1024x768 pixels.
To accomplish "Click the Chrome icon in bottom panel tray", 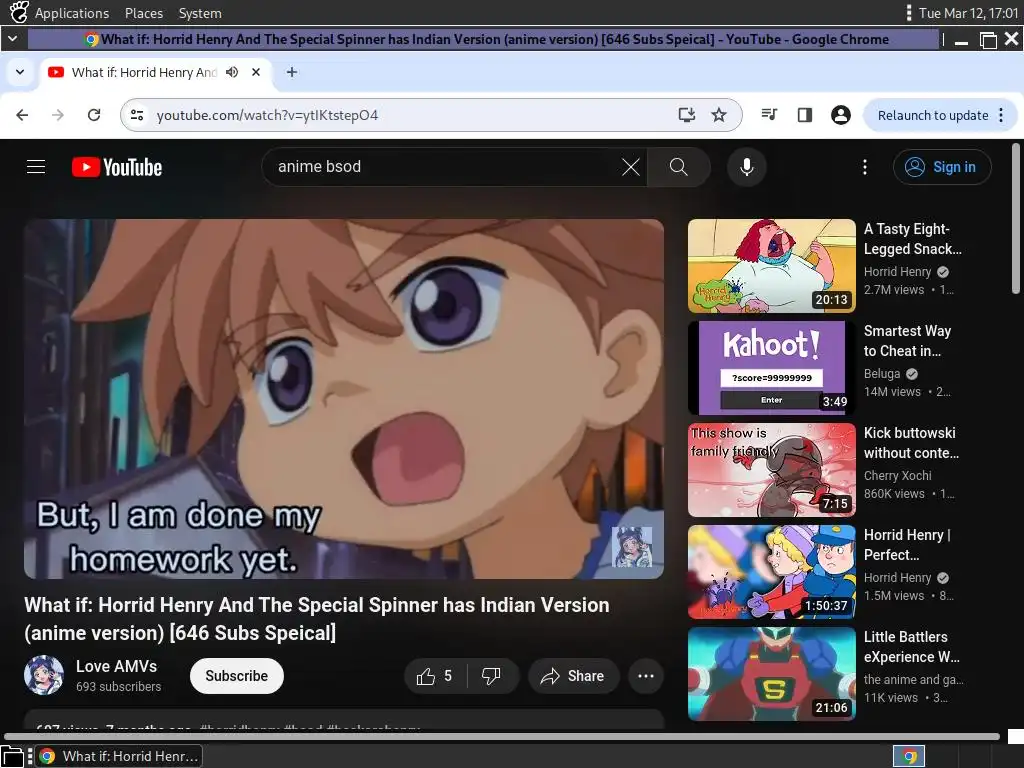I will pos(909,756).
